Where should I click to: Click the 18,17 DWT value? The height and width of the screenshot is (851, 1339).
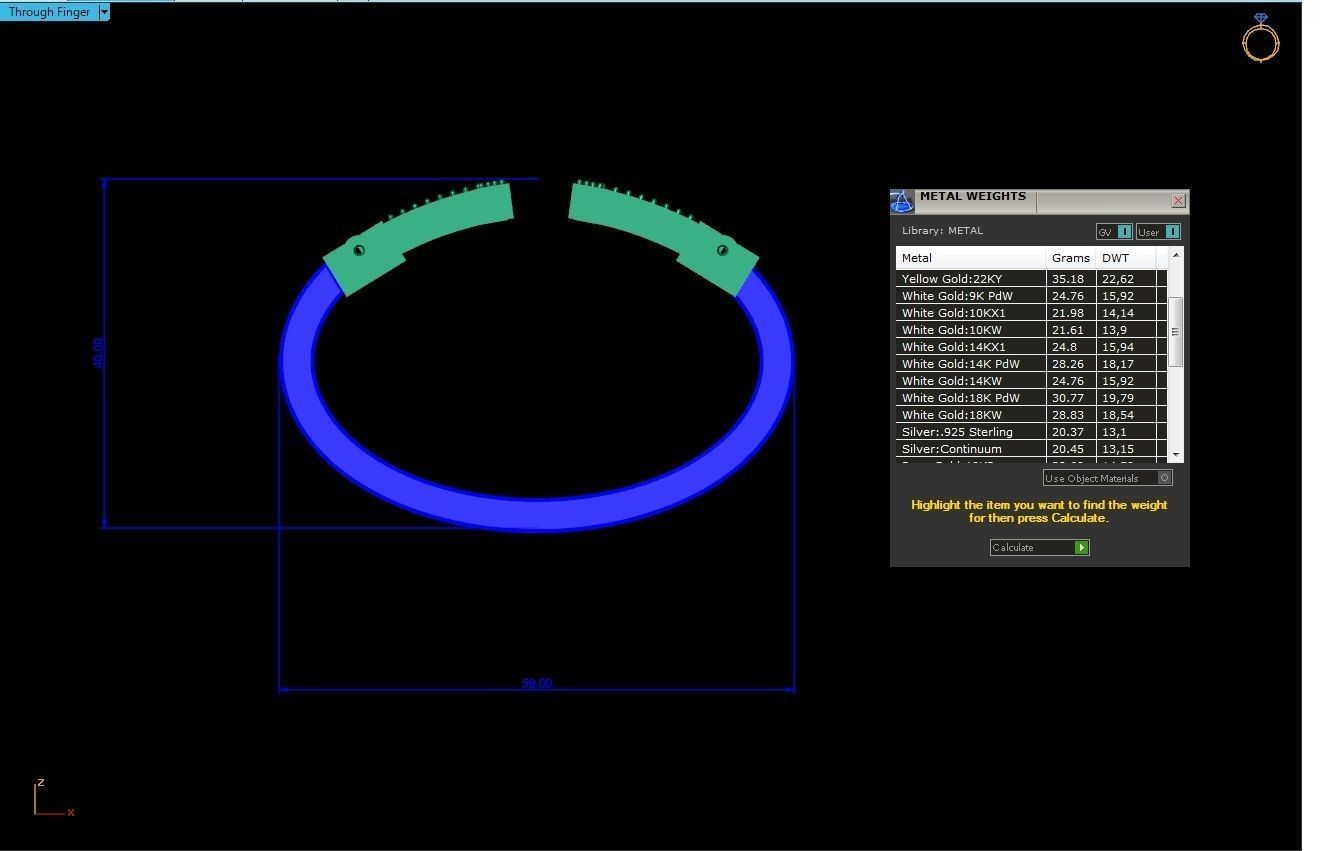click(1118, 364)
